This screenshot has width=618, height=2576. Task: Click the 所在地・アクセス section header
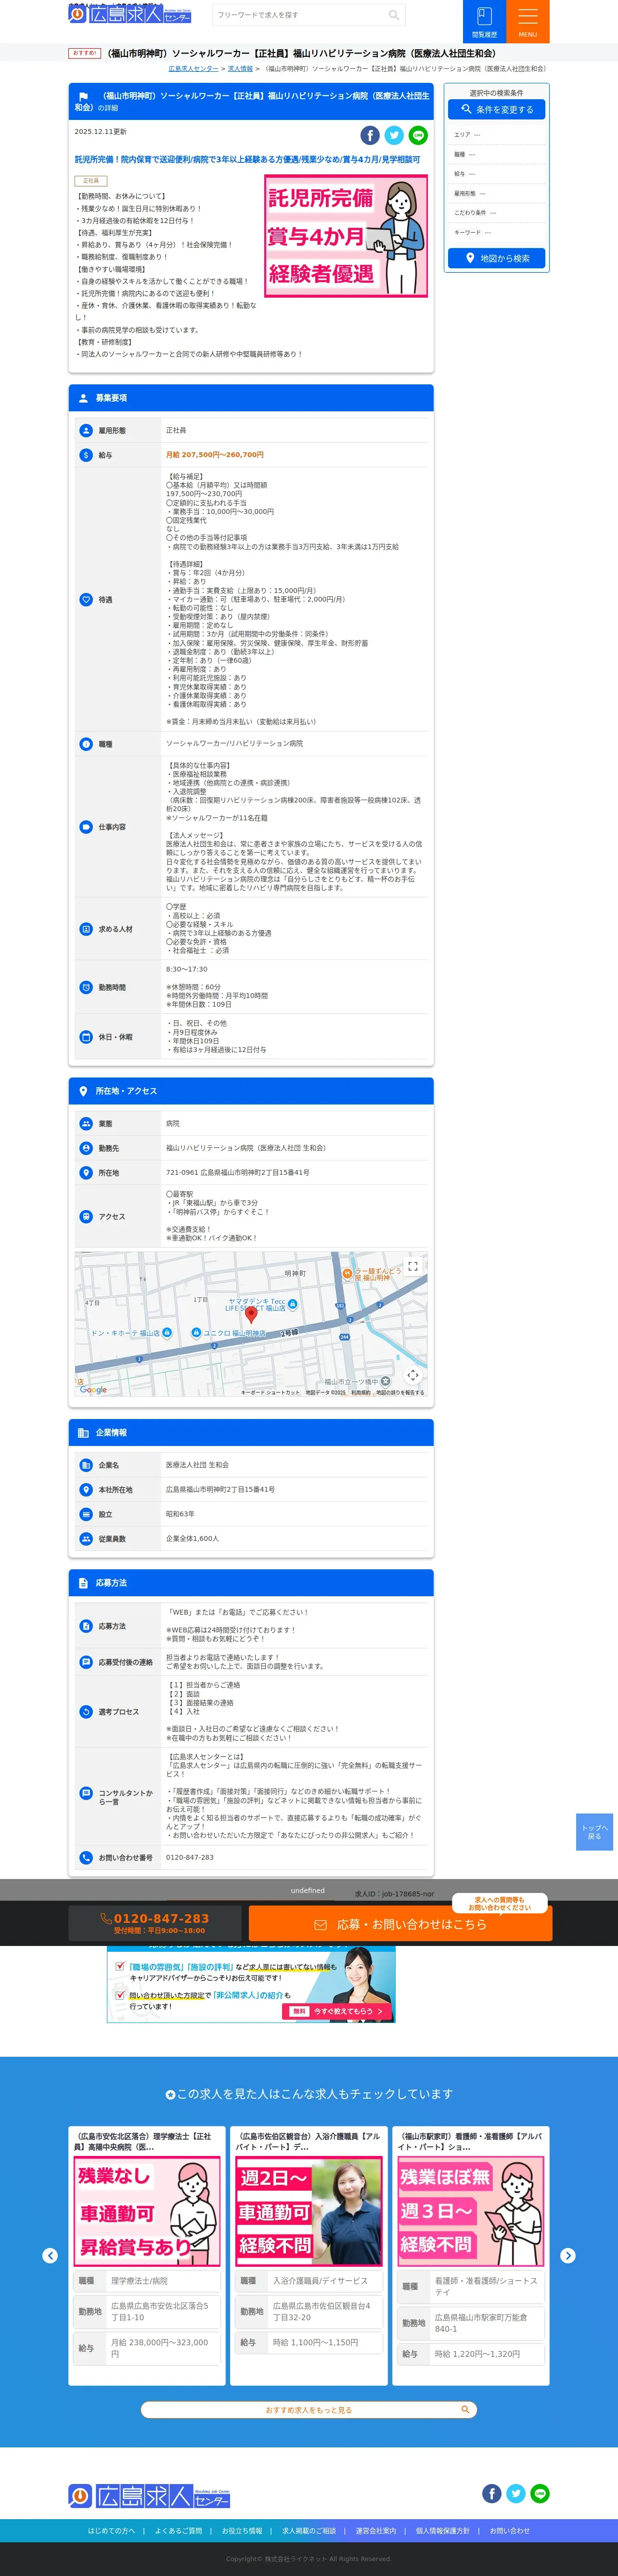click(251, 1091)
